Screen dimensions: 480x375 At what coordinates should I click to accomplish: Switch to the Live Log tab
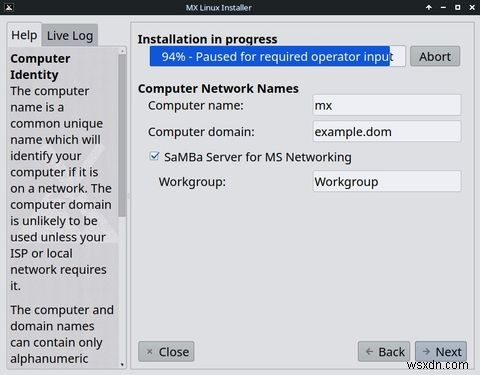pyautogui.click(x=70, y=35)
